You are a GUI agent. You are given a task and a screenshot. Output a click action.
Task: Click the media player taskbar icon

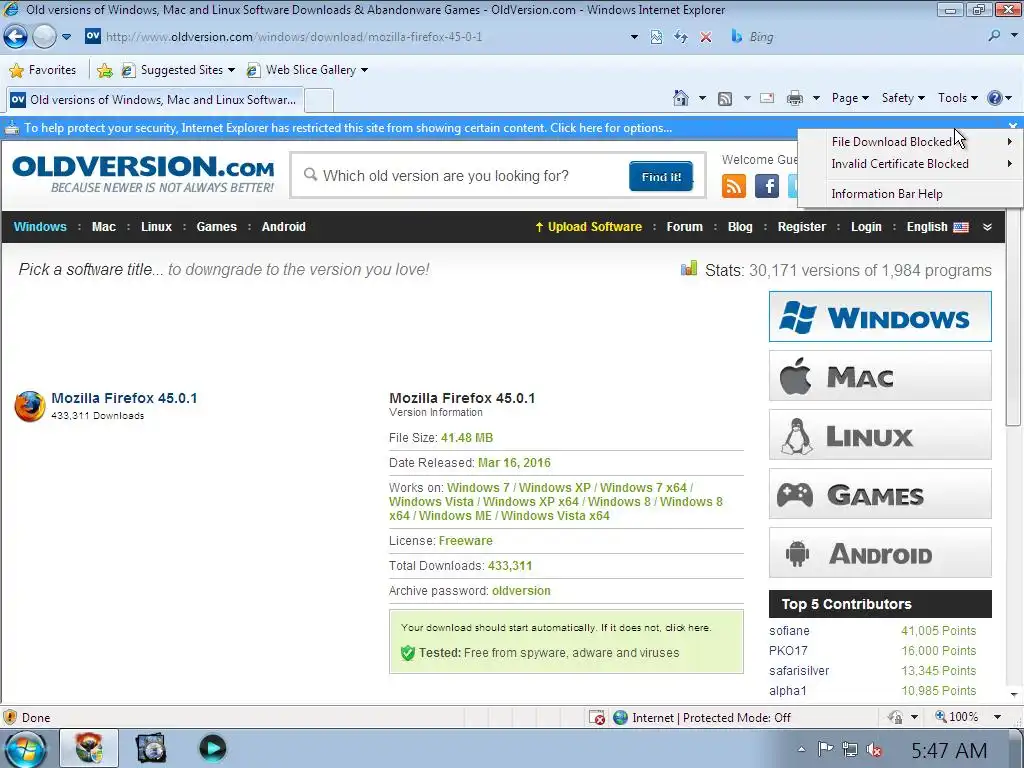[x=212, y=748]
